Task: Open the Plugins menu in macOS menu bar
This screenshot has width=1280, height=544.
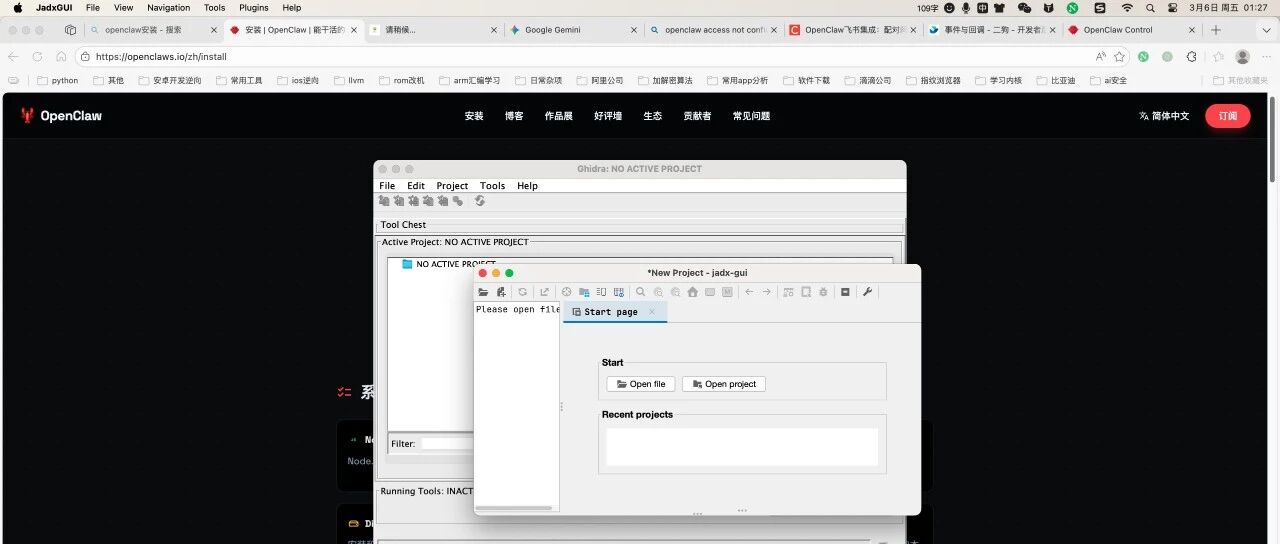Action: [x=254, y=7]
